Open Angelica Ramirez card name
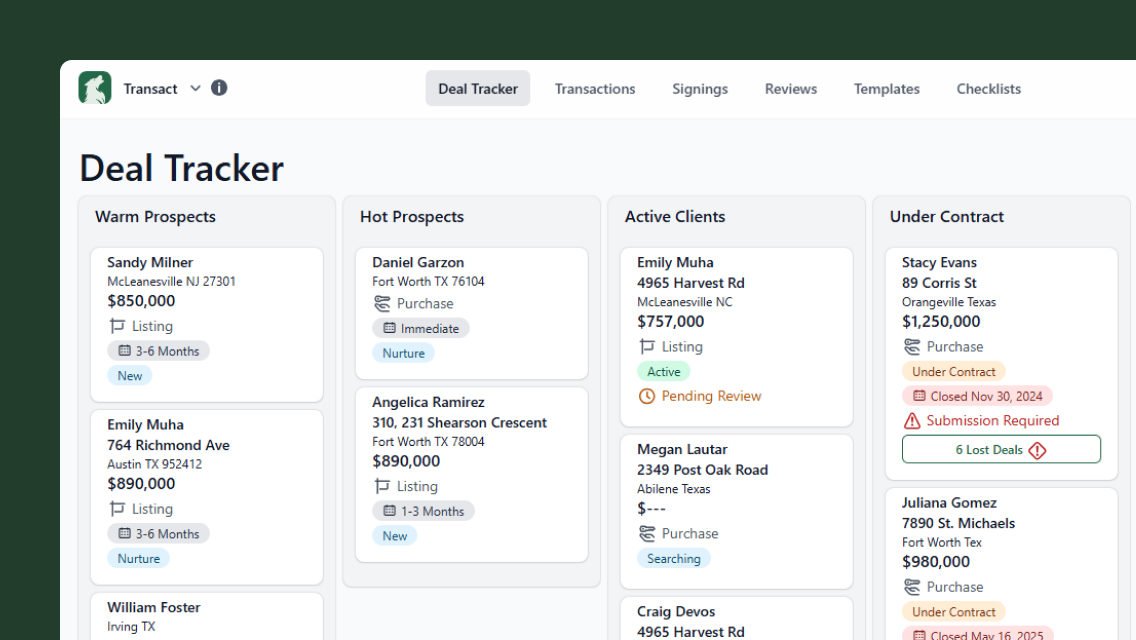This screenshot has width=1136, height=640. (428, 402)
